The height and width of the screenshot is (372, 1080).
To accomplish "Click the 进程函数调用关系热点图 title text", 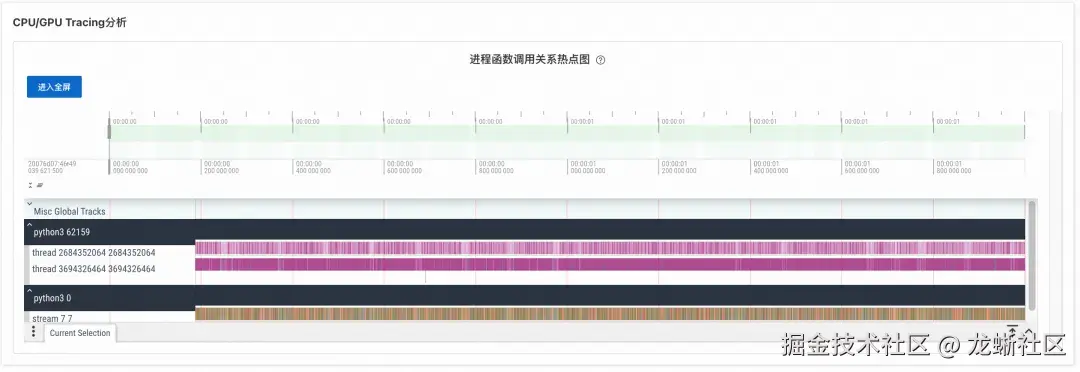I will coord(530,60).
